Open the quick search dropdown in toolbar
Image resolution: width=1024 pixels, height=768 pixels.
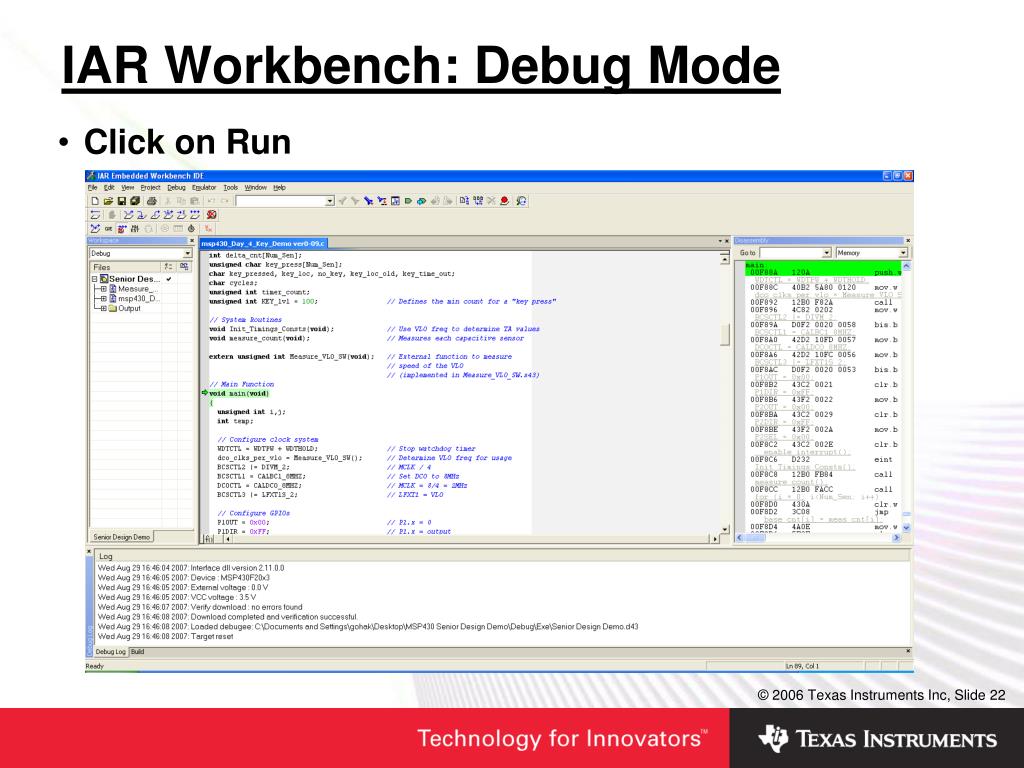pos(330,201)
